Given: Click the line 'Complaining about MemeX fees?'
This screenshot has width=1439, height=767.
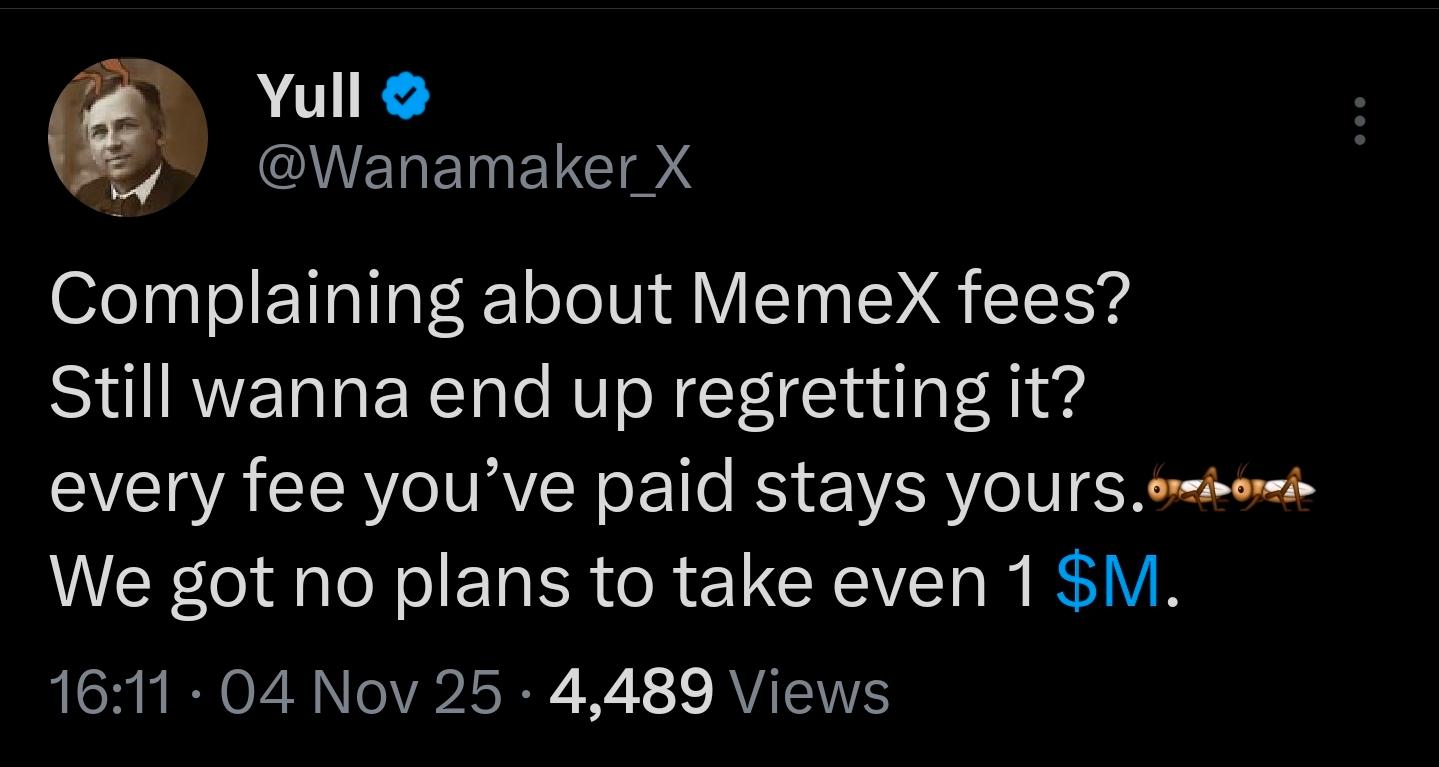Looking at the screenshot, I should (588, 299).
